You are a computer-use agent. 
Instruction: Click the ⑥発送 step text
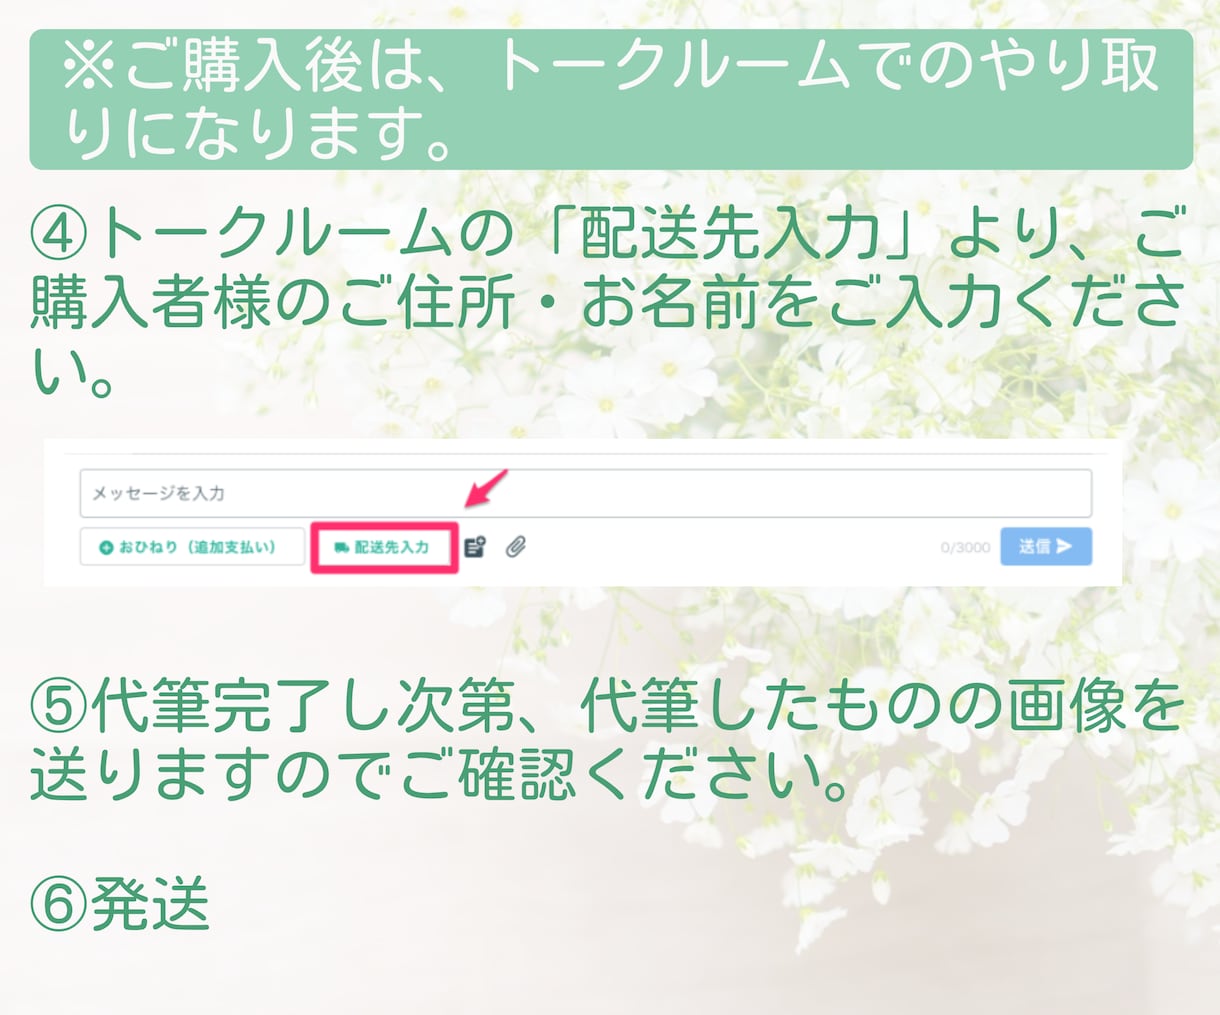click(x=120, y=903)
